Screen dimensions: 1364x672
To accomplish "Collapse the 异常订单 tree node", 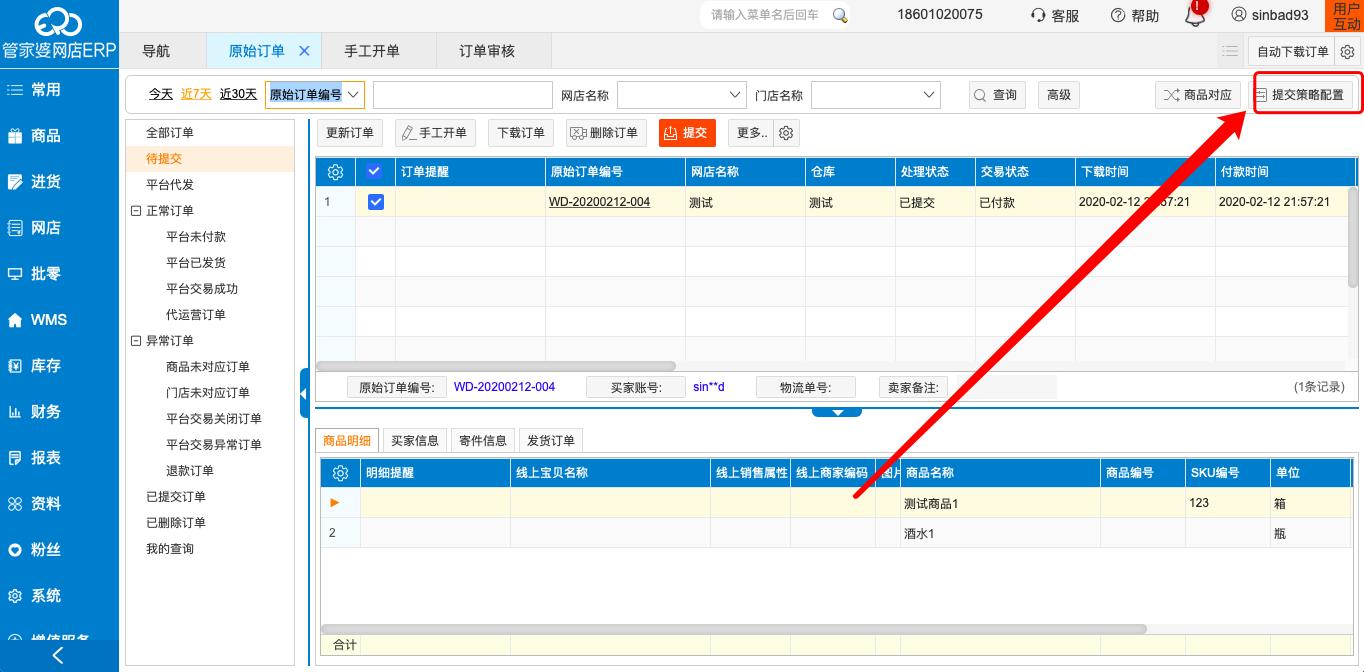I will coord(136,341).
